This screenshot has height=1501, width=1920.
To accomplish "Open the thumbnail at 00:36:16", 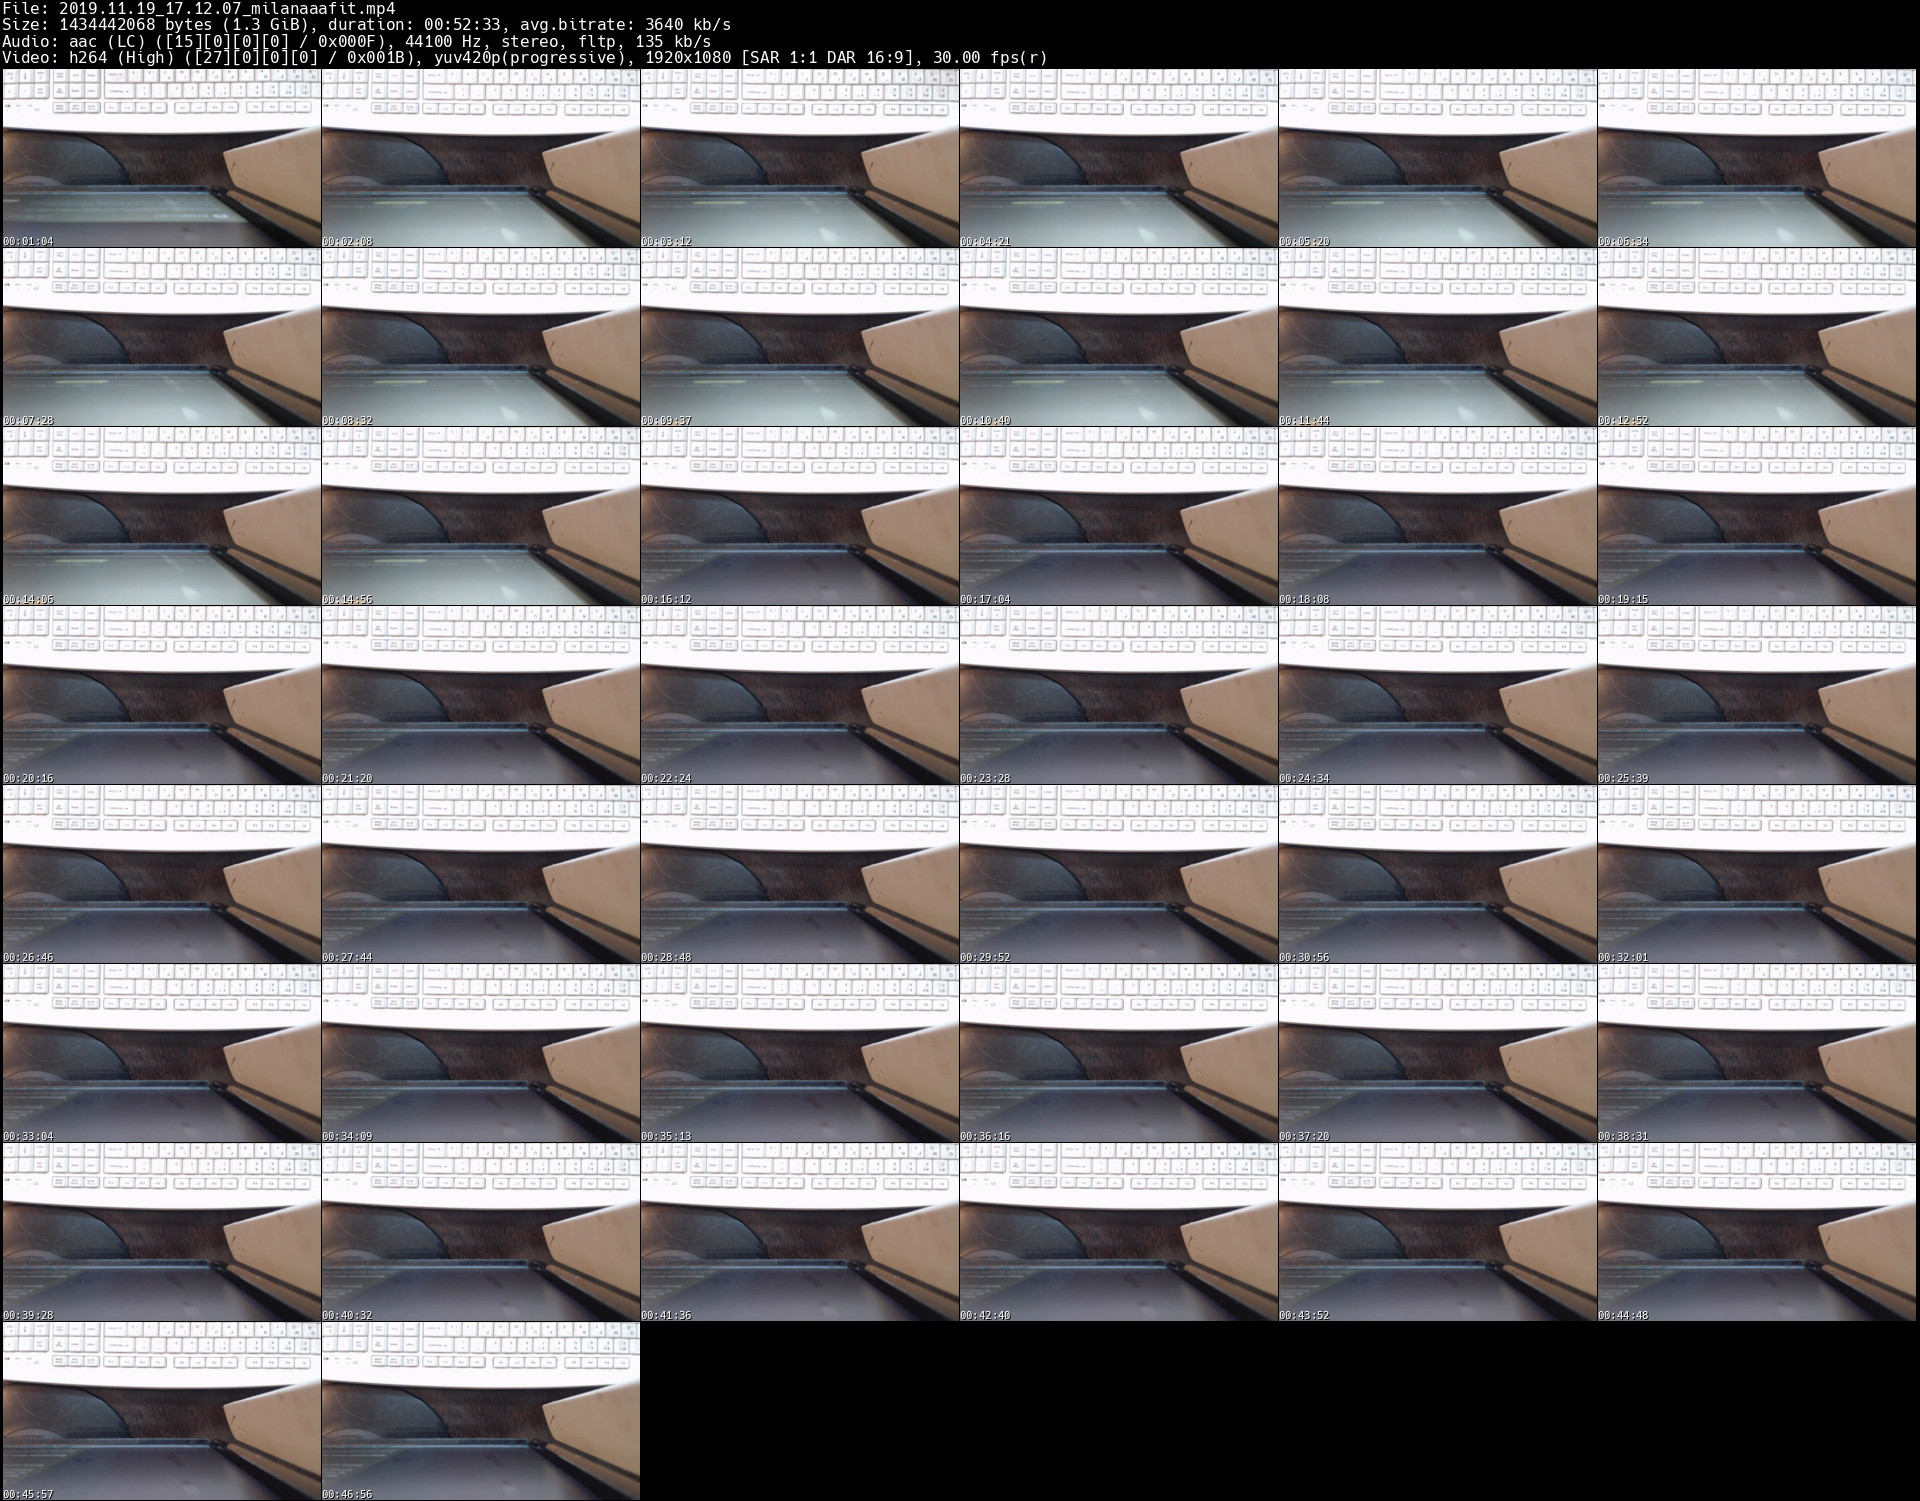I will (1118, 1053).
